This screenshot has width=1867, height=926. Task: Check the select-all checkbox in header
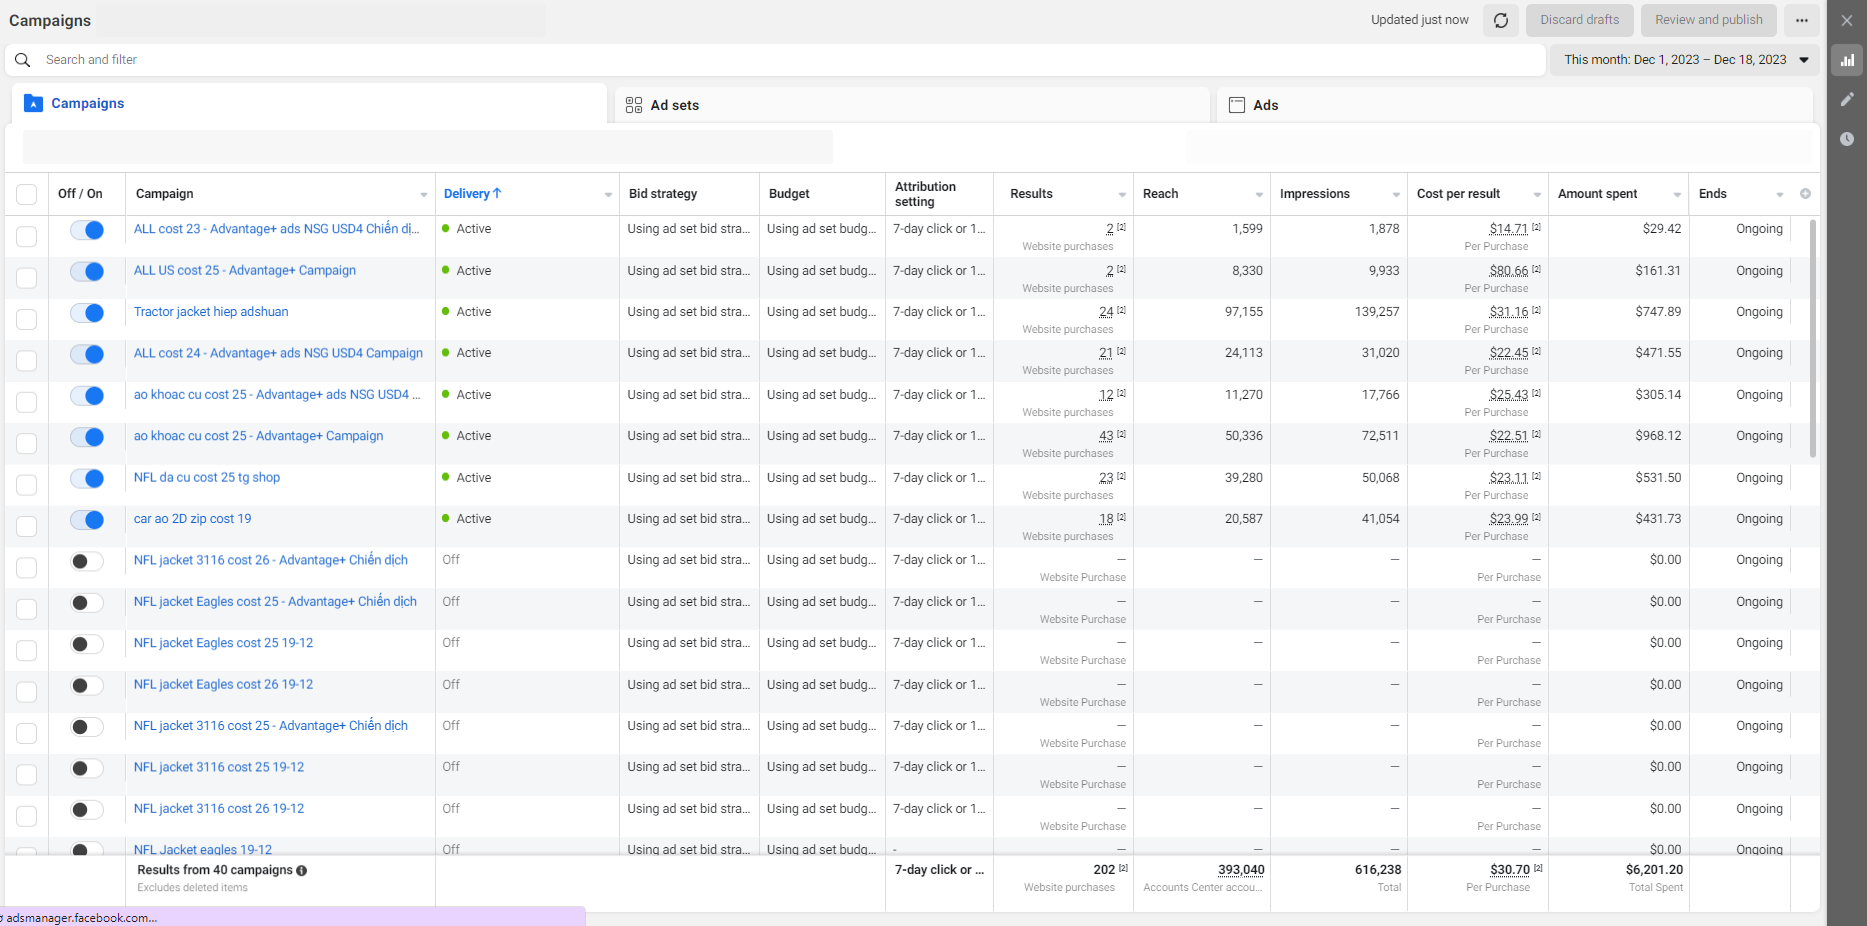tap(27, 194)
